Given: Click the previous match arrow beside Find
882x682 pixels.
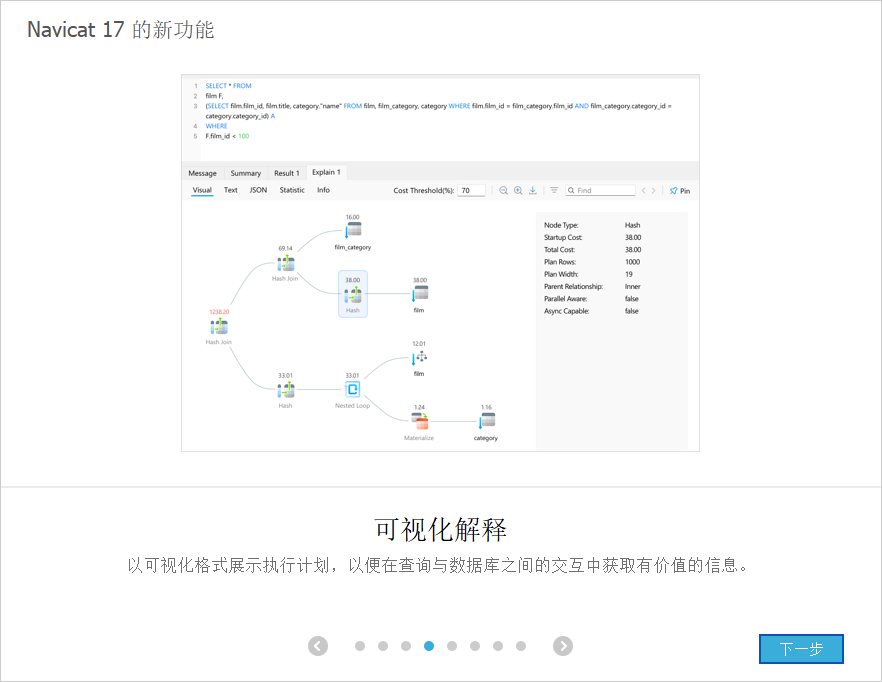Looking at the screenshot, I should (x=644, y=191).
